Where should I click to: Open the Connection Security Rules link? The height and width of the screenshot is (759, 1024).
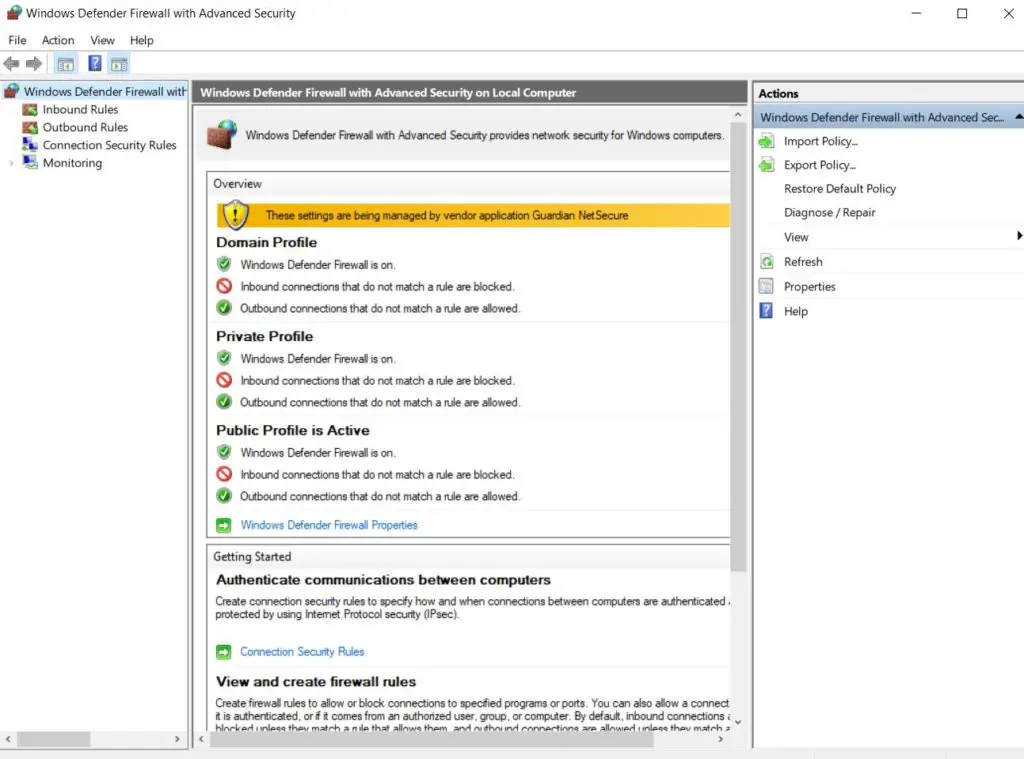click(x=302, y=651)
